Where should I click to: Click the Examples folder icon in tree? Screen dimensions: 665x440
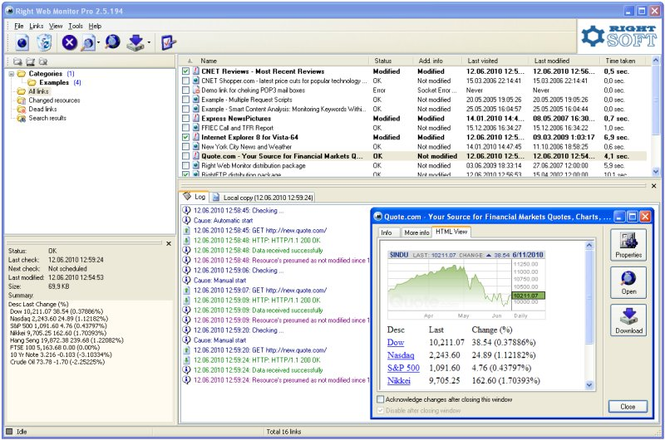[x=32, y=83]
